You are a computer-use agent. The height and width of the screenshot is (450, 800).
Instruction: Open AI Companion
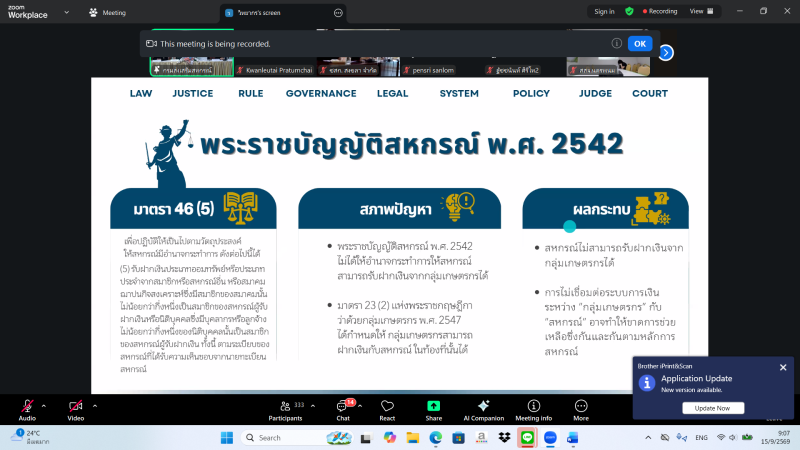483,410
